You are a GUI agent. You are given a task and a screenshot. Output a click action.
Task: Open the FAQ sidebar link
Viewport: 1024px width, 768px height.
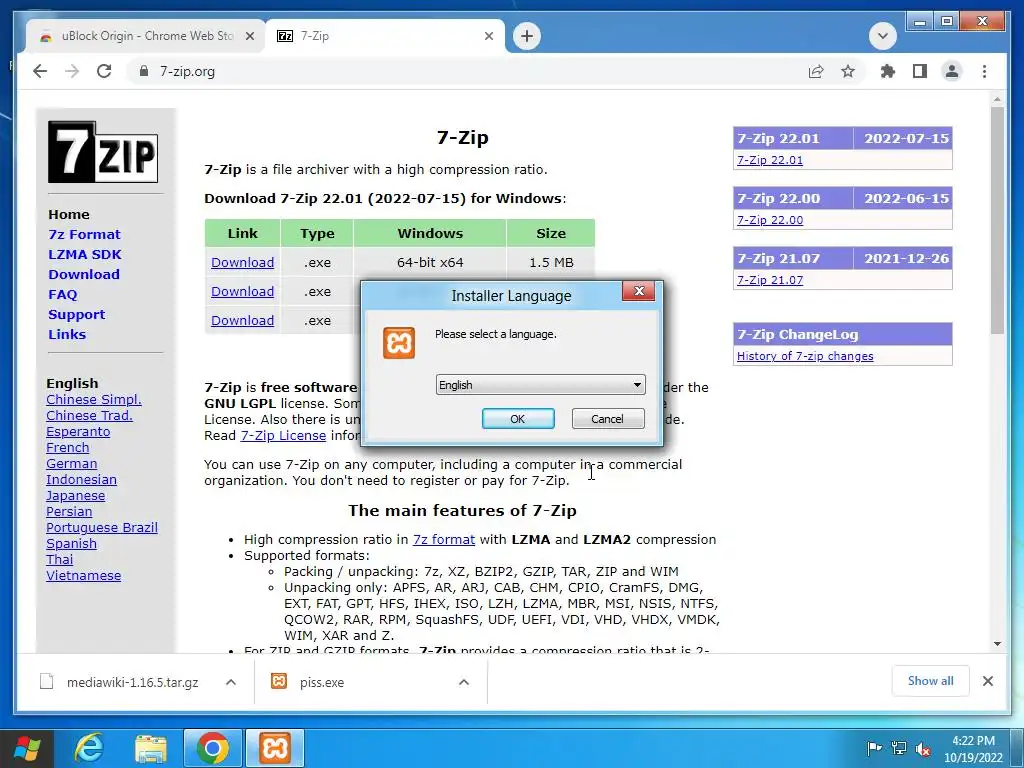pos(63,295)
